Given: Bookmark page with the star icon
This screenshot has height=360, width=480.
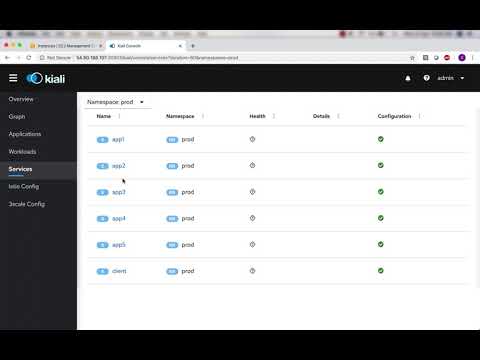Looking at the screenshot, I should (x=412, y=58).
